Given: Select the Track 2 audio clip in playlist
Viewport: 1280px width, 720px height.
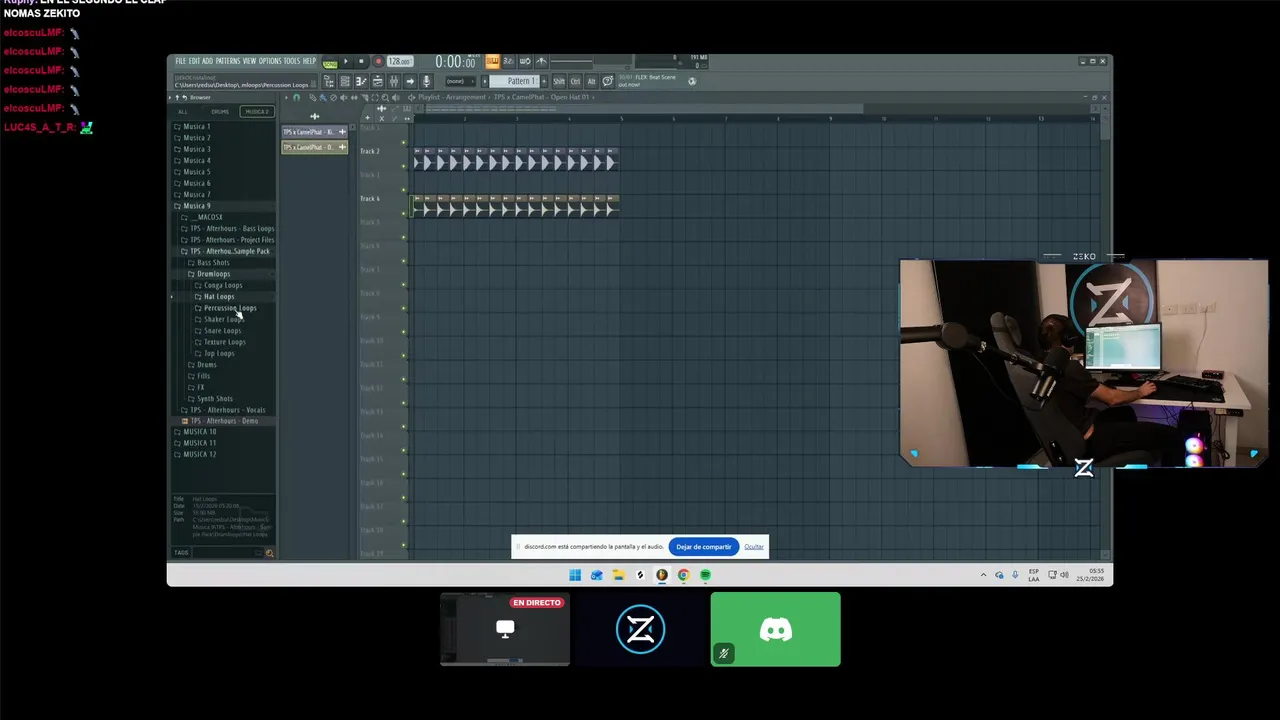Looking at the screenshot, I should (516, 160).
